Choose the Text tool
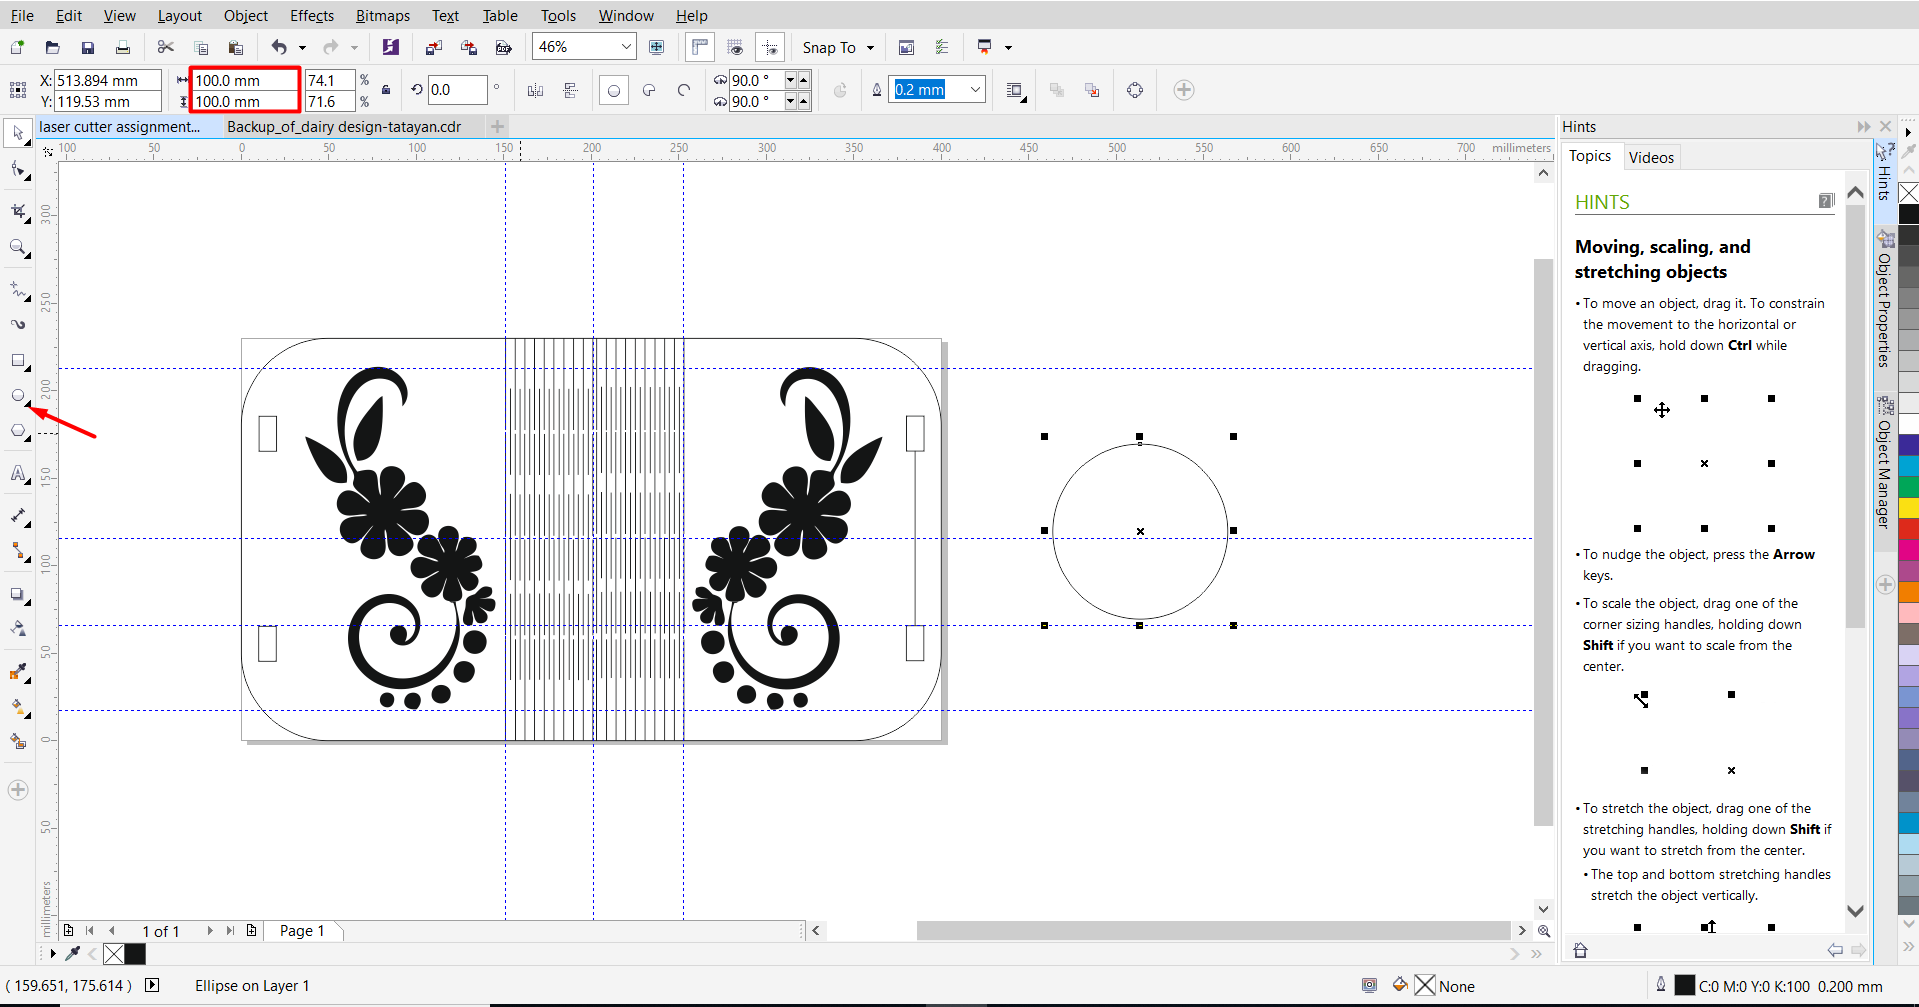 (18, 473)
